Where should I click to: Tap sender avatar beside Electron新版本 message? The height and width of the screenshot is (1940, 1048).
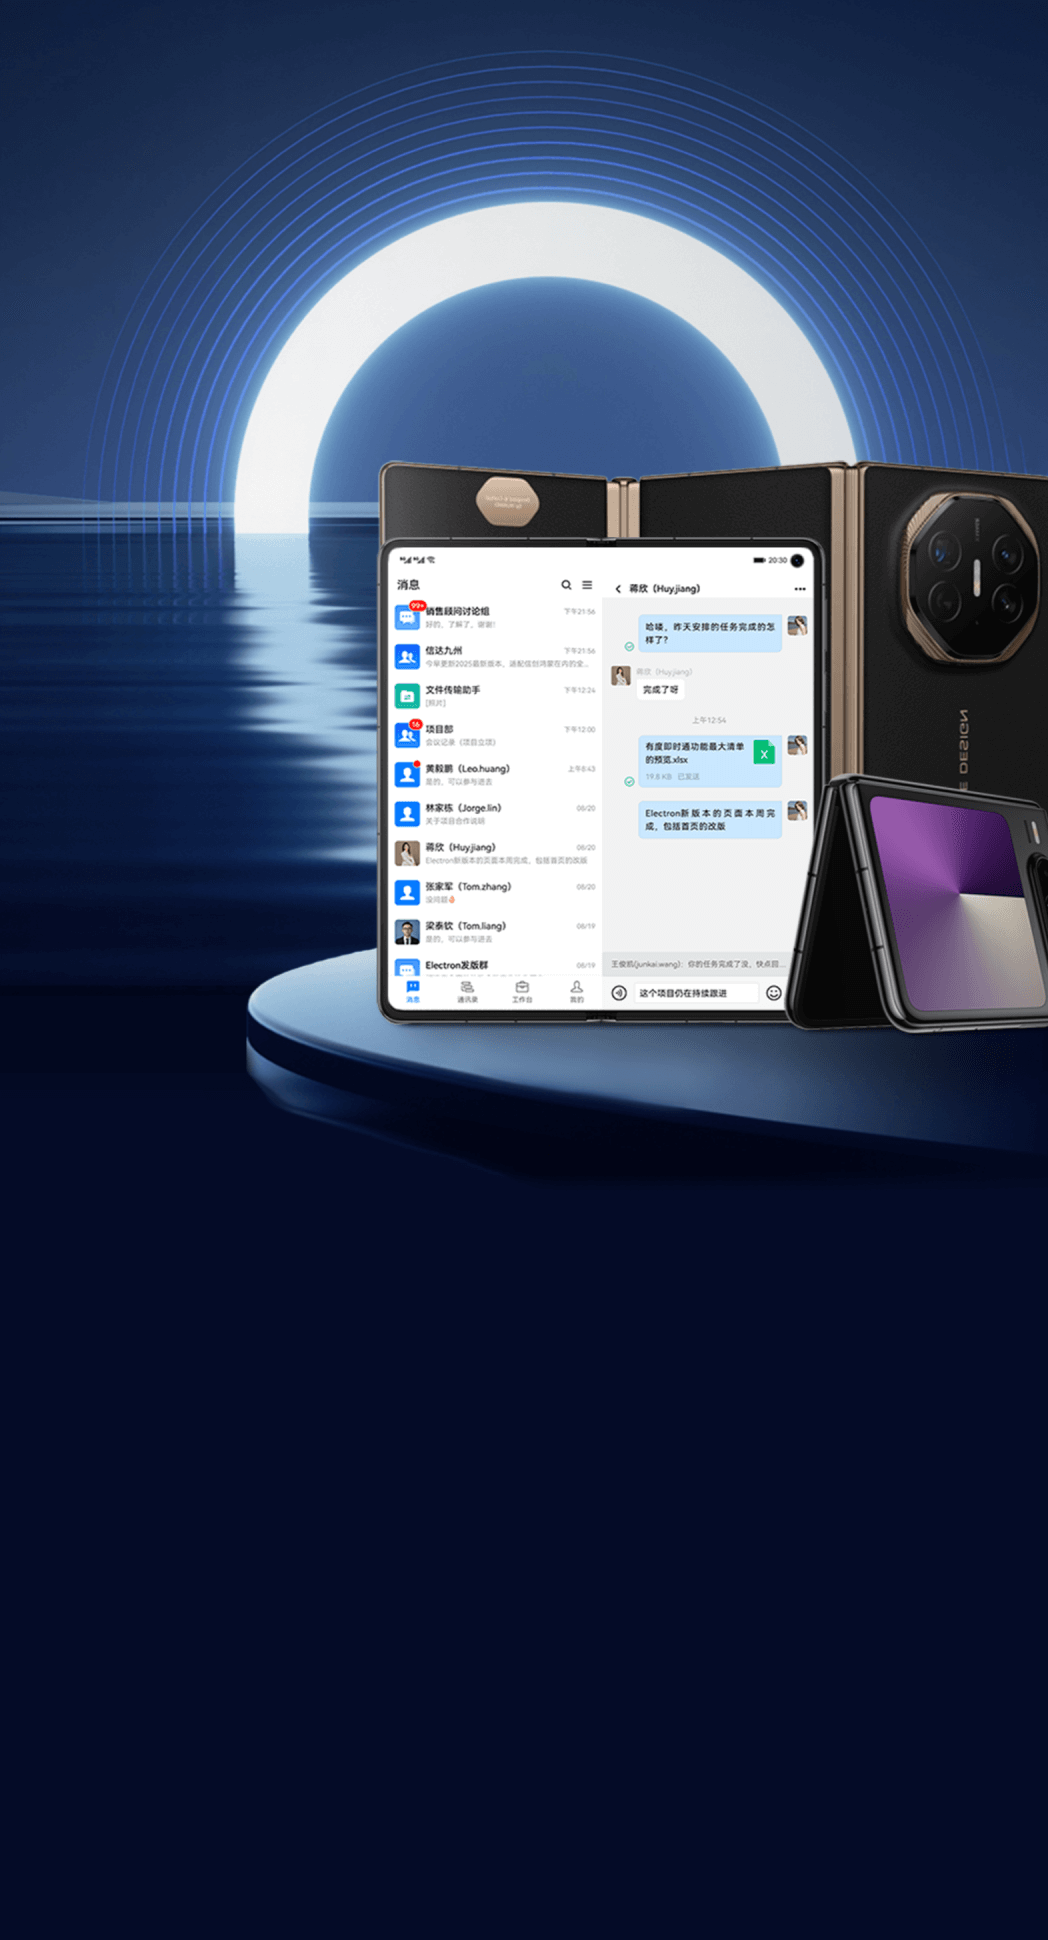pos(797,811)
